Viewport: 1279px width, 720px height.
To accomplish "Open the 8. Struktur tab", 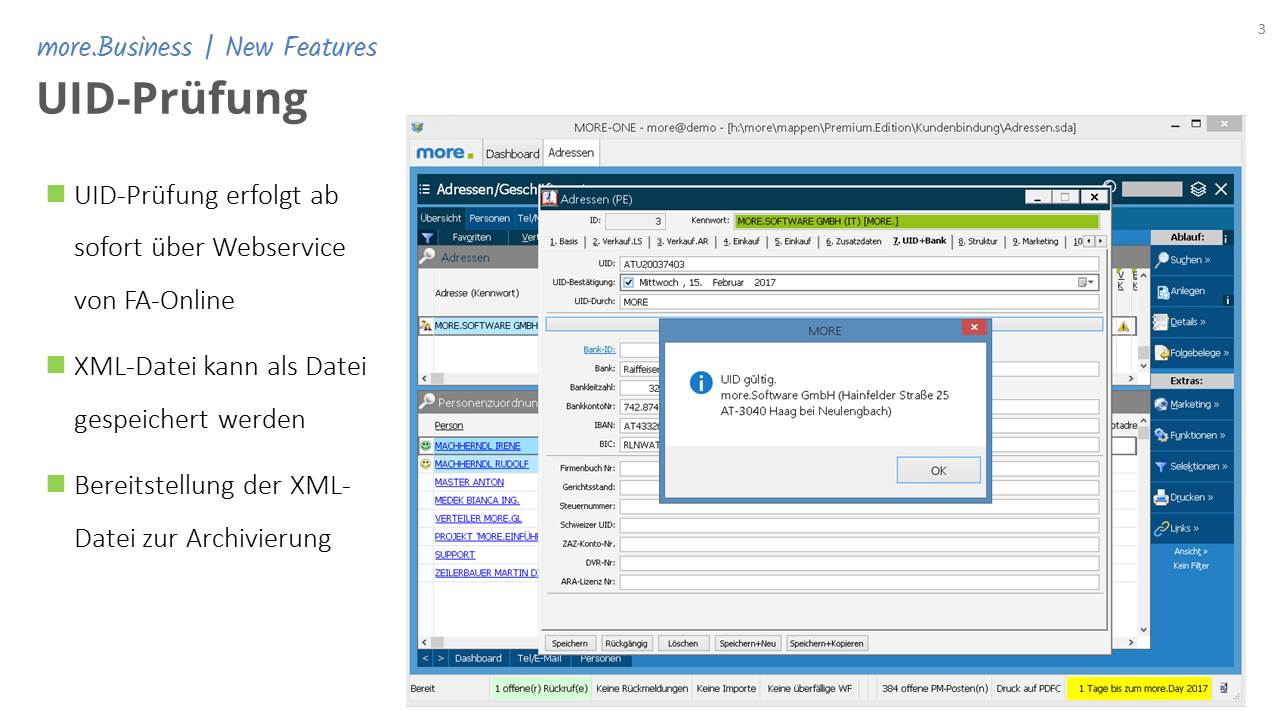I will pyautogui.click(x=978, y=241).
